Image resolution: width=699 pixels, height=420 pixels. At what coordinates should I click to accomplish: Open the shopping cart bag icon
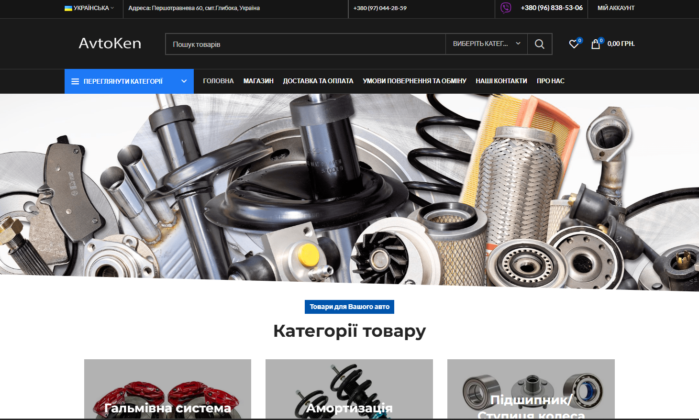[596, 44]
